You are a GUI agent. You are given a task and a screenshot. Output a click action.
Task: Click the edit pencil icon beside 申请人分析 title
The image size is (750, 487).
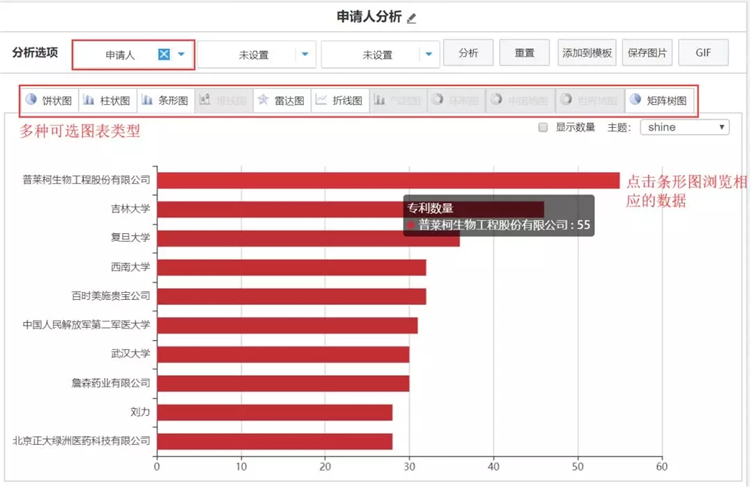click(411, 17)
